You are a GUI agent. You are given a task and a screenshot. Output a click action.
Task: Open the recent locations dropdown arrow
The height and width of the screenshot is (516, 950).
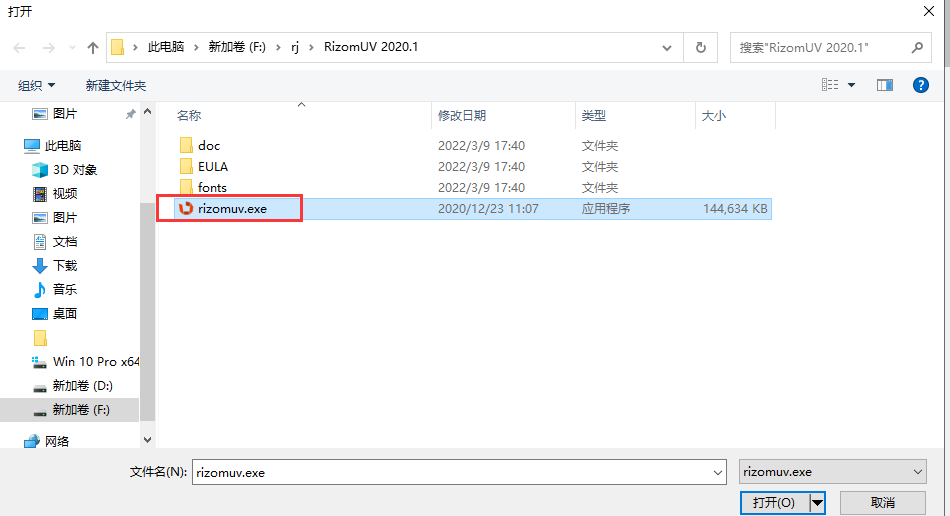tap(72, 48)
